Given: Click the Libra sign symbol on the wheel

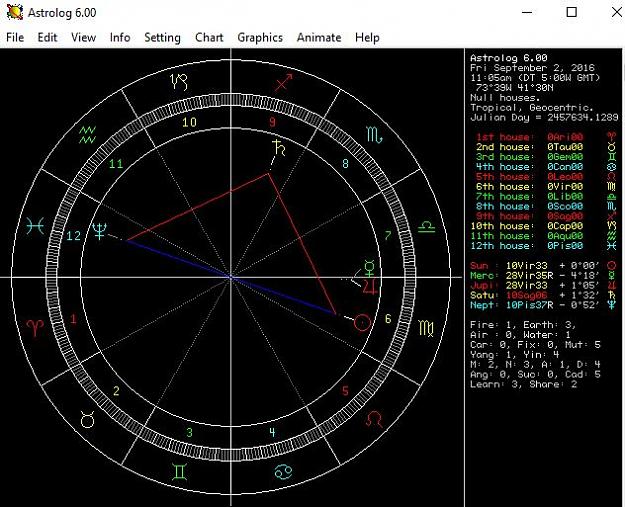Looking at the screenshot, I should [x=426, y=227].
